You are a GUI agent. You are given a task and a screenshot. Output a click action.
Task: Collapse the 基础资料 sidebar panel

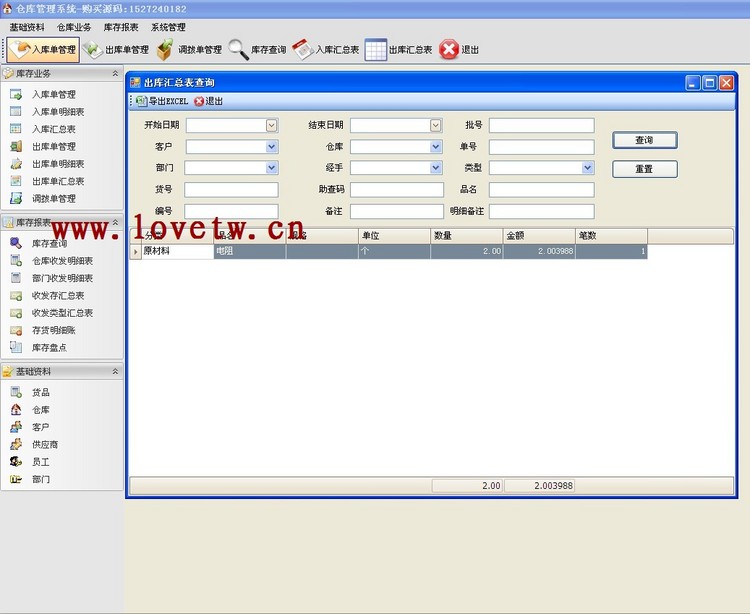115,371
